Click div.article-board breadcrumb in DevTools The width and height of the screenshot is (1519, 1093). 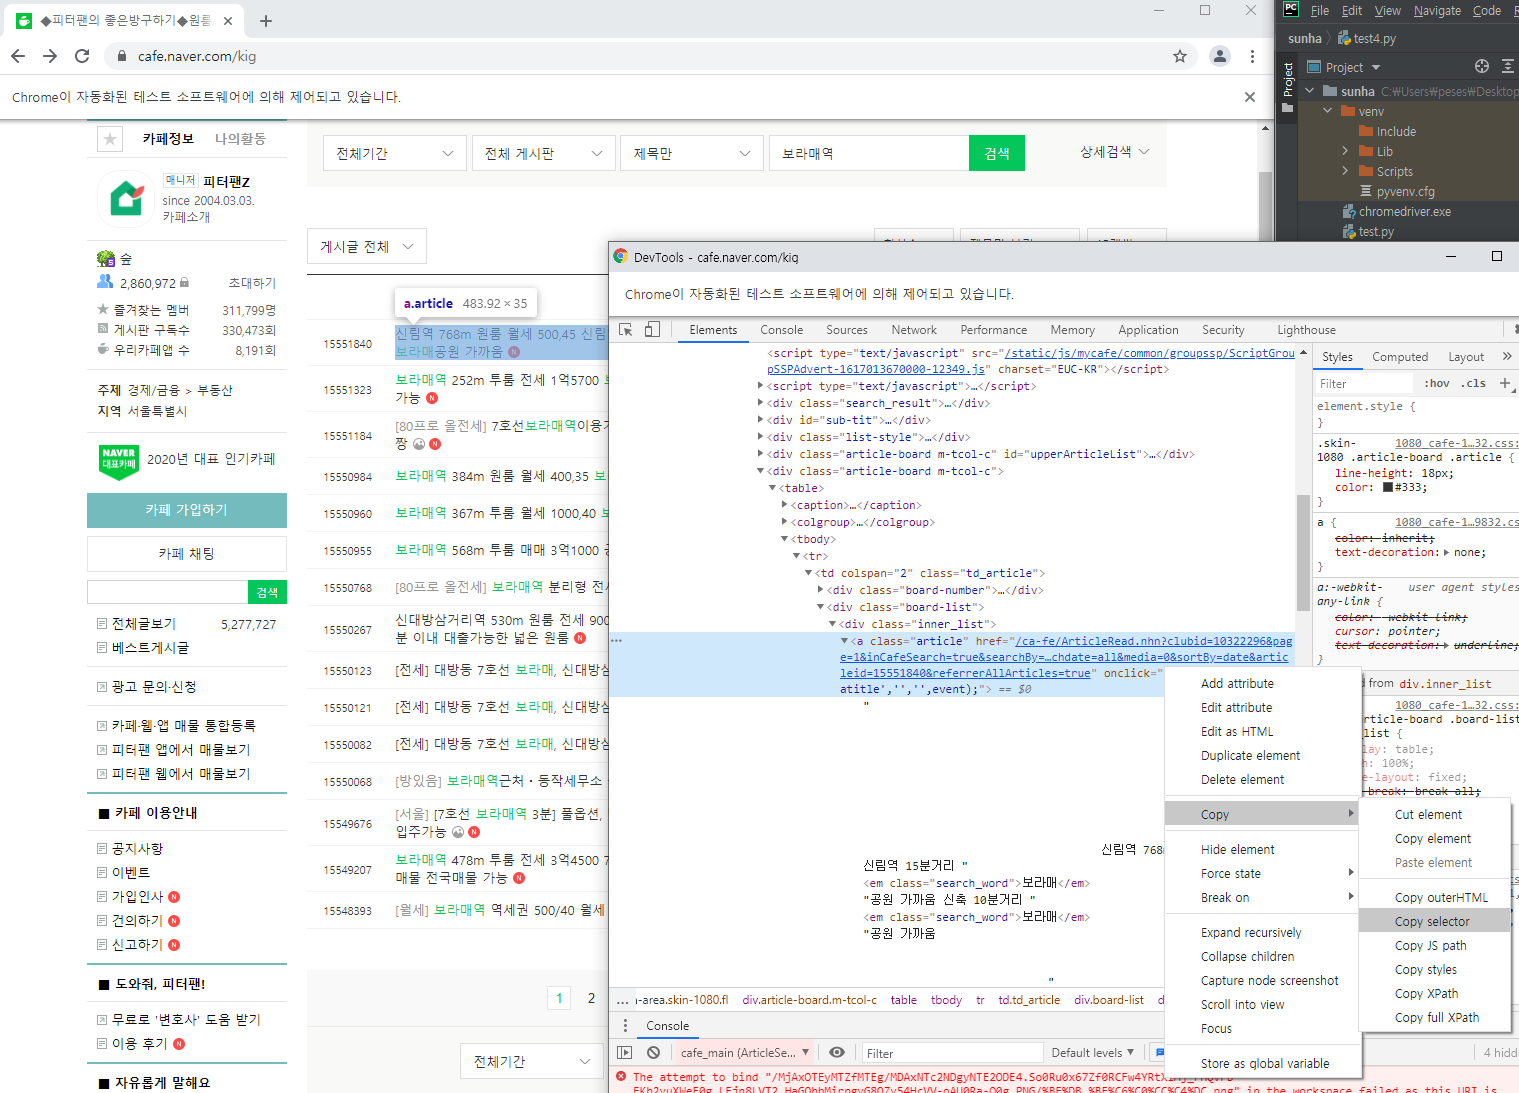[809, 1000]
